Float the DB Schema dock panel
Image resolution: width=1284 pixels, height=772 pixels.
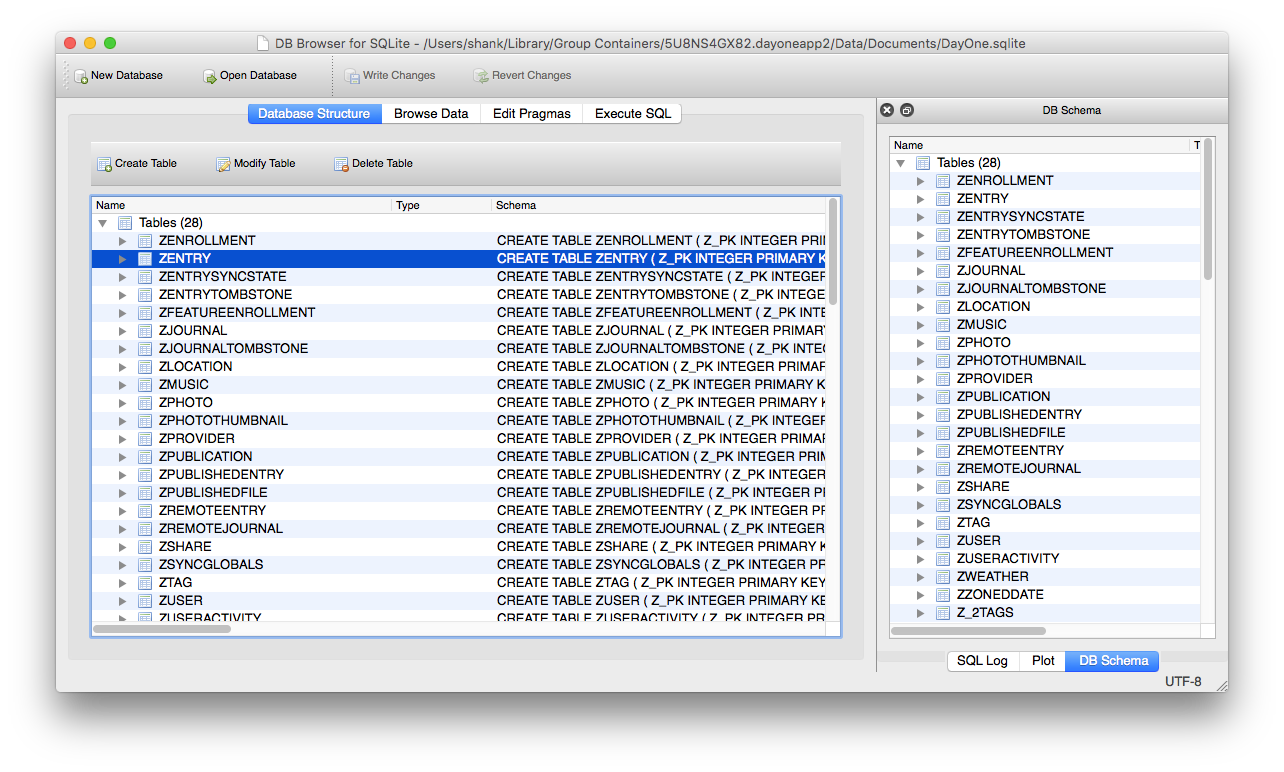(x=907, y=110)
